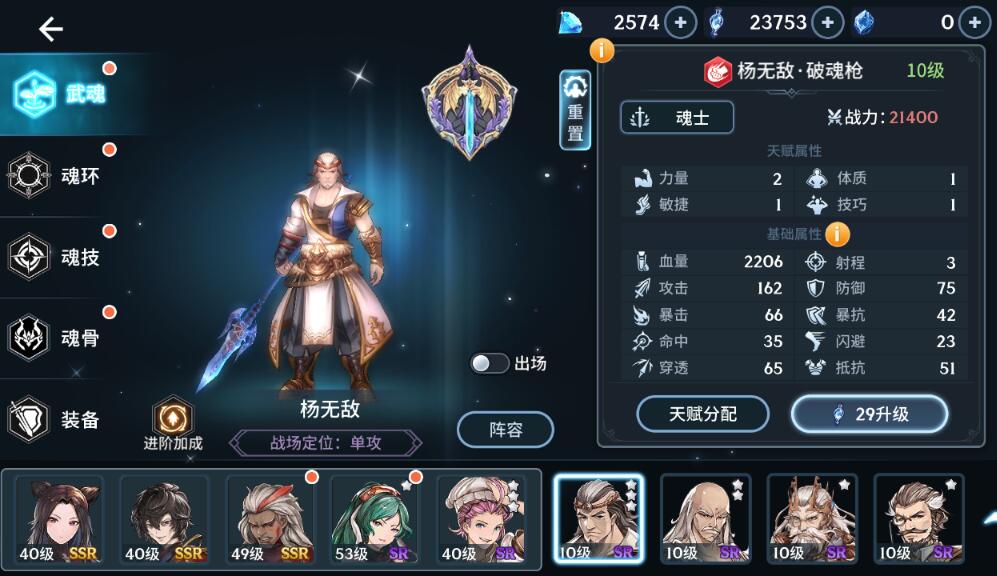
Task: Click the plus beside the 0 crystal count
Action: 974,23
